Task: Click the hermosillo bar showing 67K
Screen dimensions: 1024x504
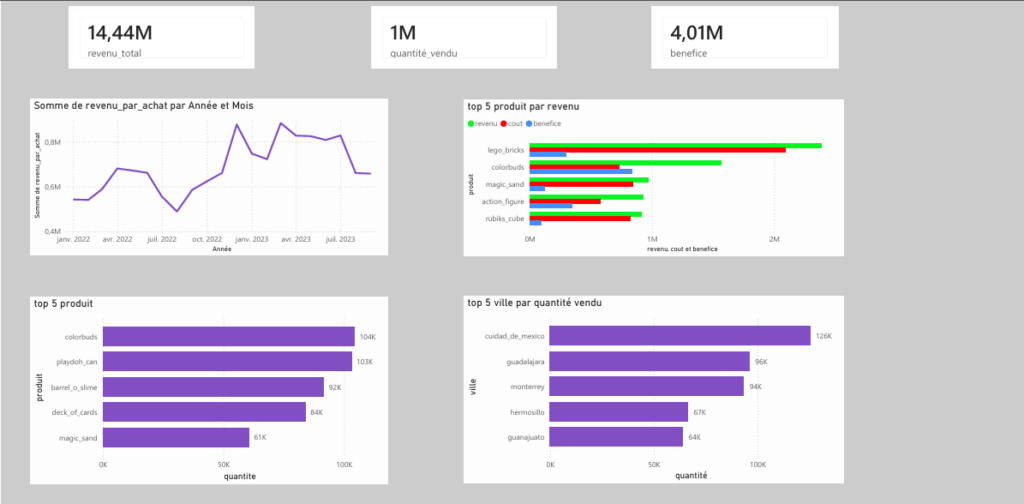Action: pyautogui.click(x=618, y=412)
